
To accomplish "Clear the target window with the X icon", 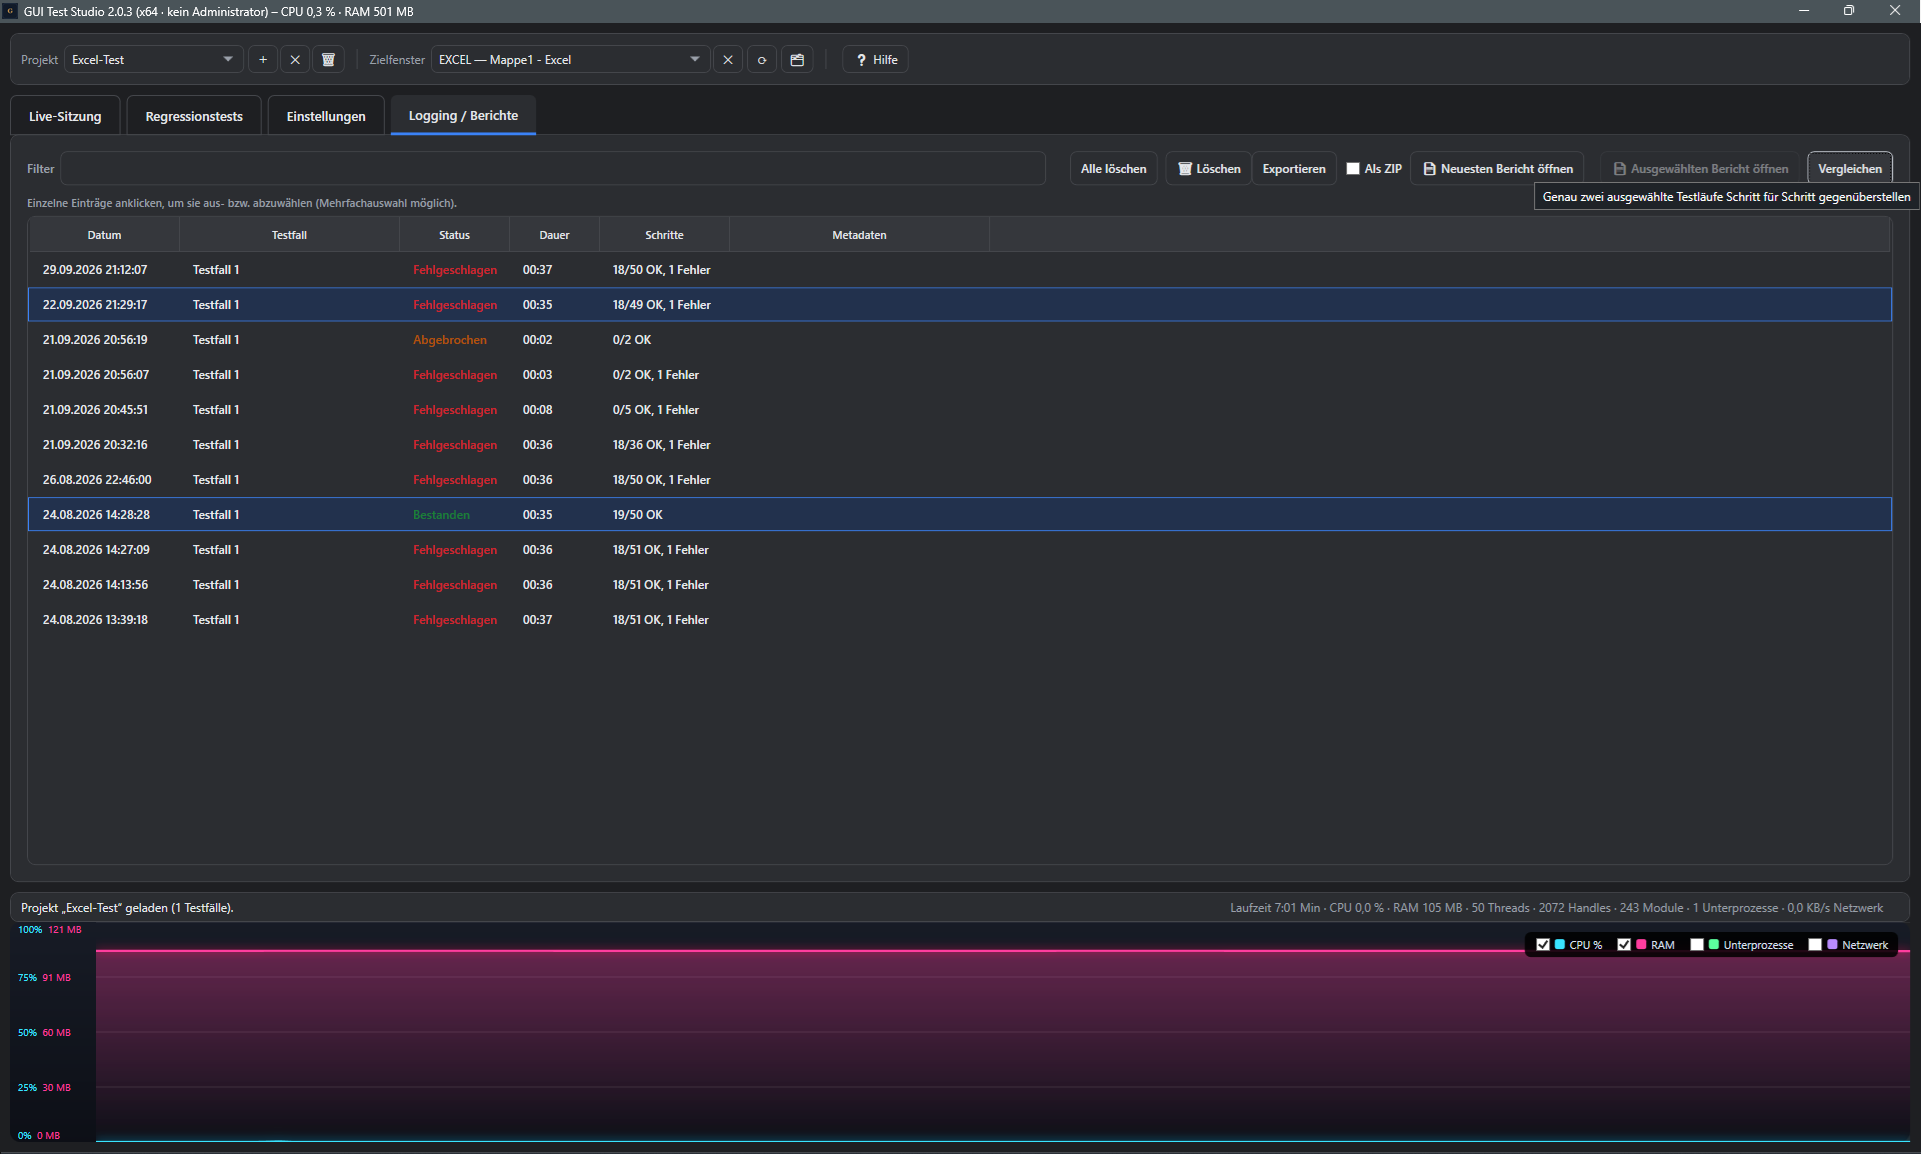I will coord(728,60).
